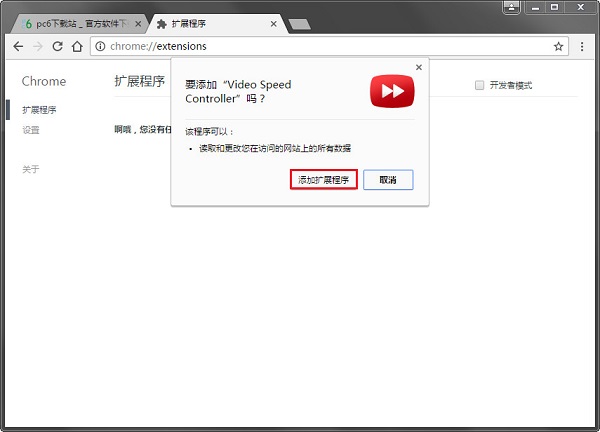Click the Video Speed Controller logo
The image size is (600, 432).
(x=392, y=91)
